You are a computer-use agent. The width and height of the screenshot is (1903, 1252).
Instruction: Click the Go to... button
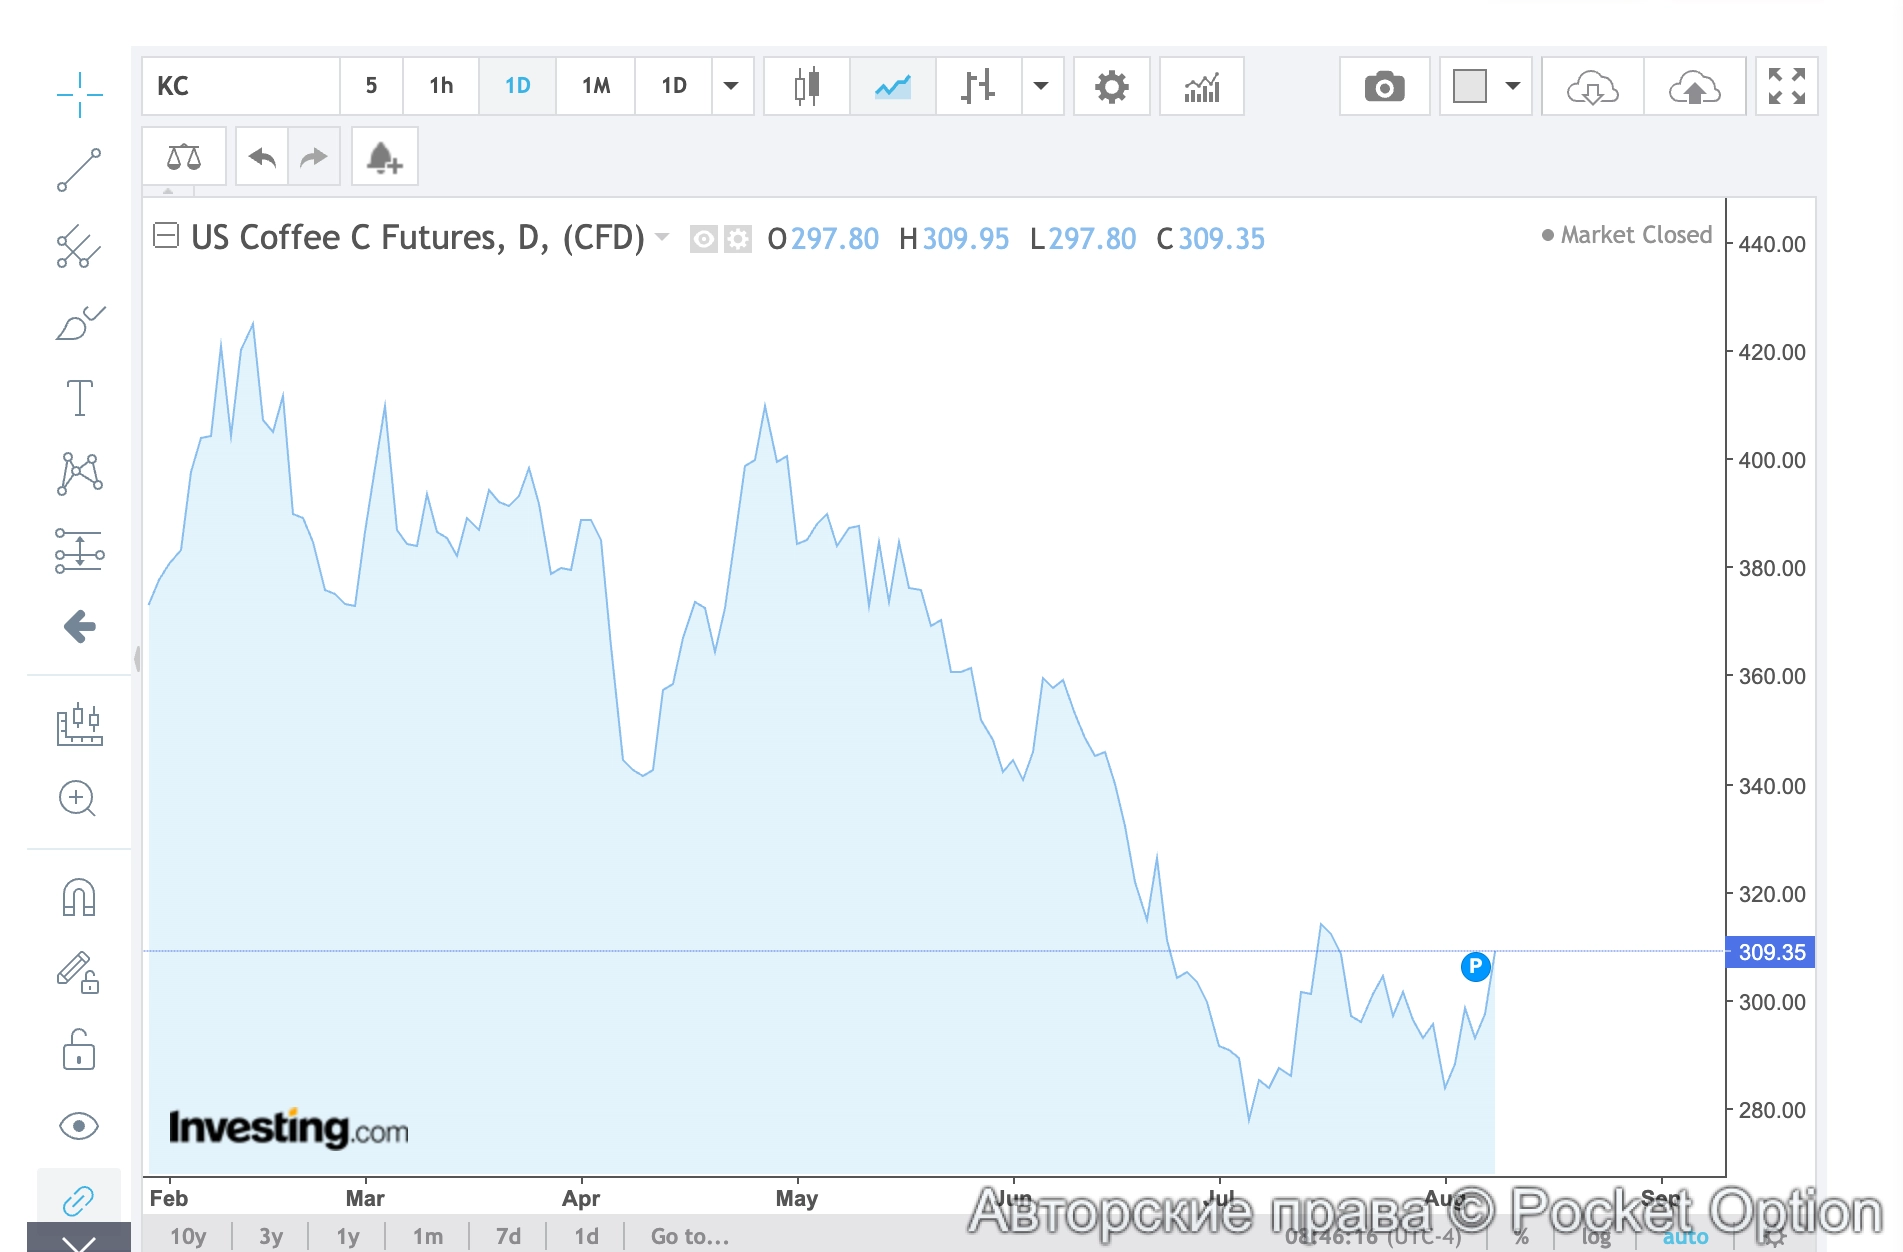tap(690, 1236)
